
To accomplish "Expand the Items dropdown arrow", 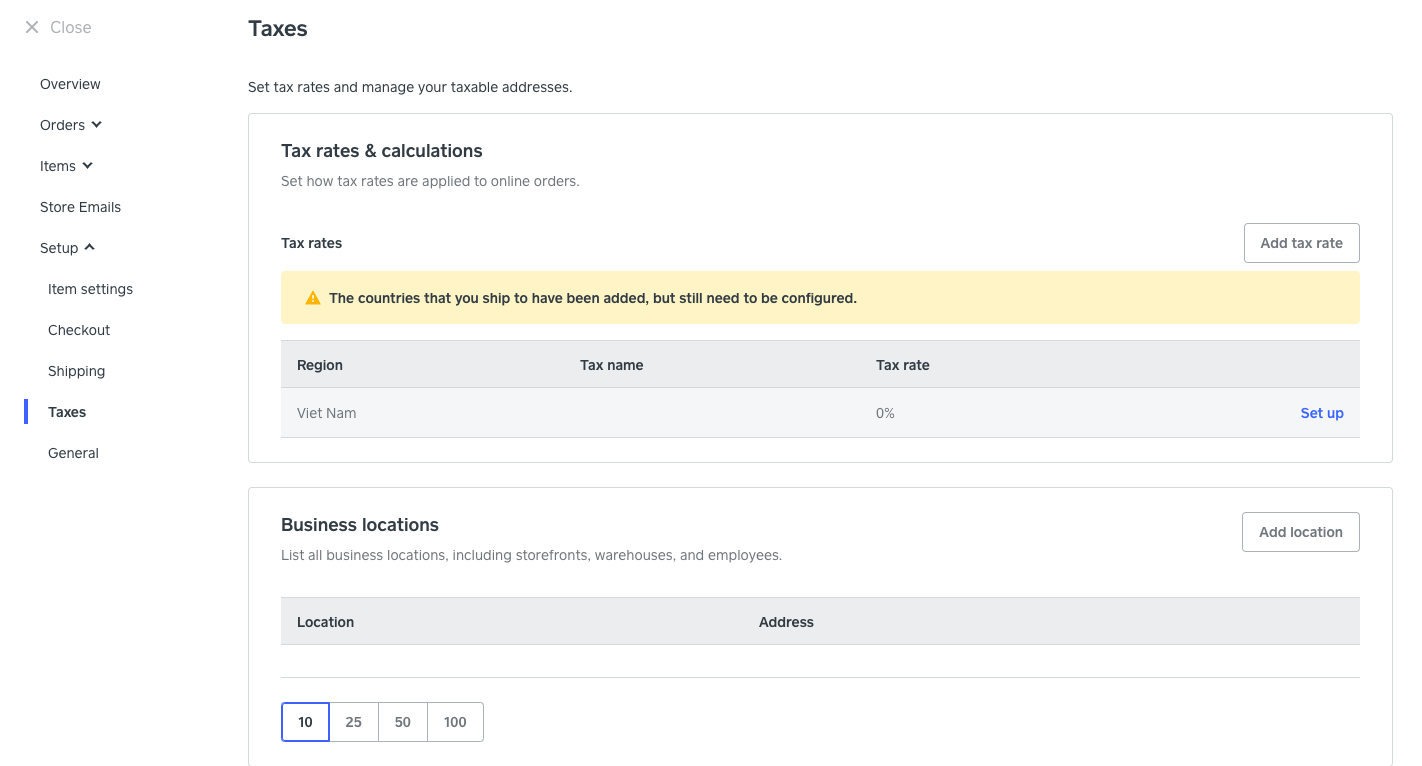I will [89, 166].
